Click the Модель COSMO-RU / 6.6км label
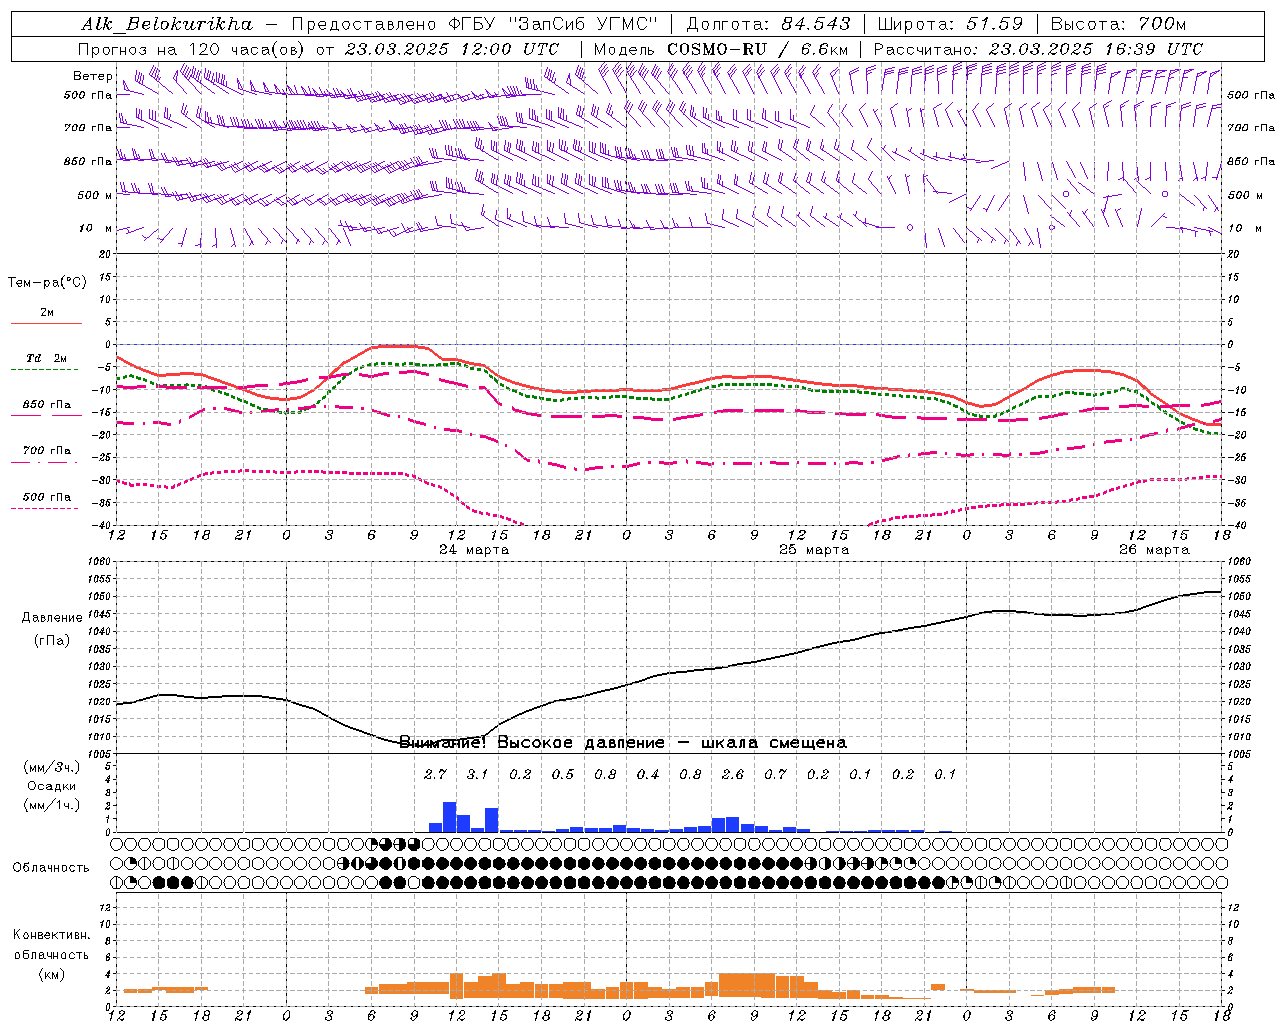1280x1024 pixels. pos(720,49)
